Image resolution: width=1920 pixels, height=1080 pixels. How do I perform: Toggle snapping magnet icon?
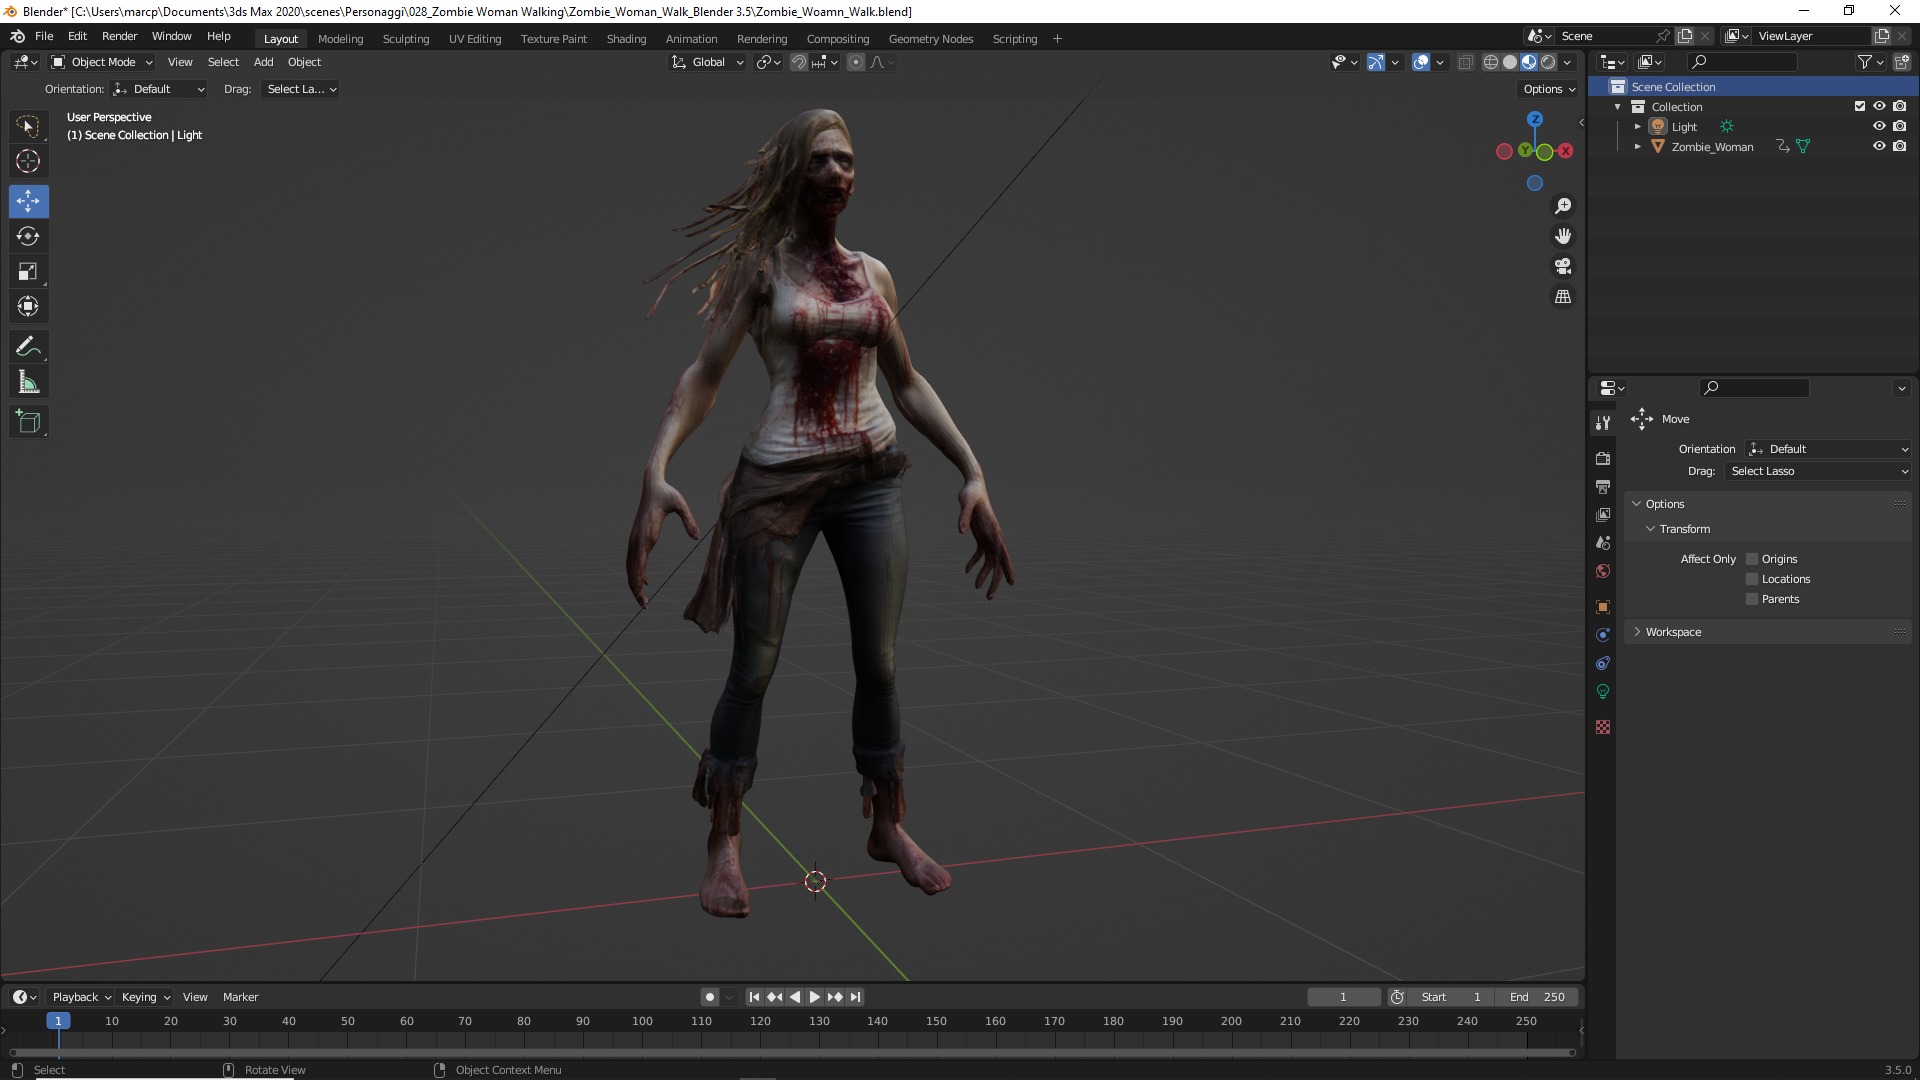(x=798, y=62)
